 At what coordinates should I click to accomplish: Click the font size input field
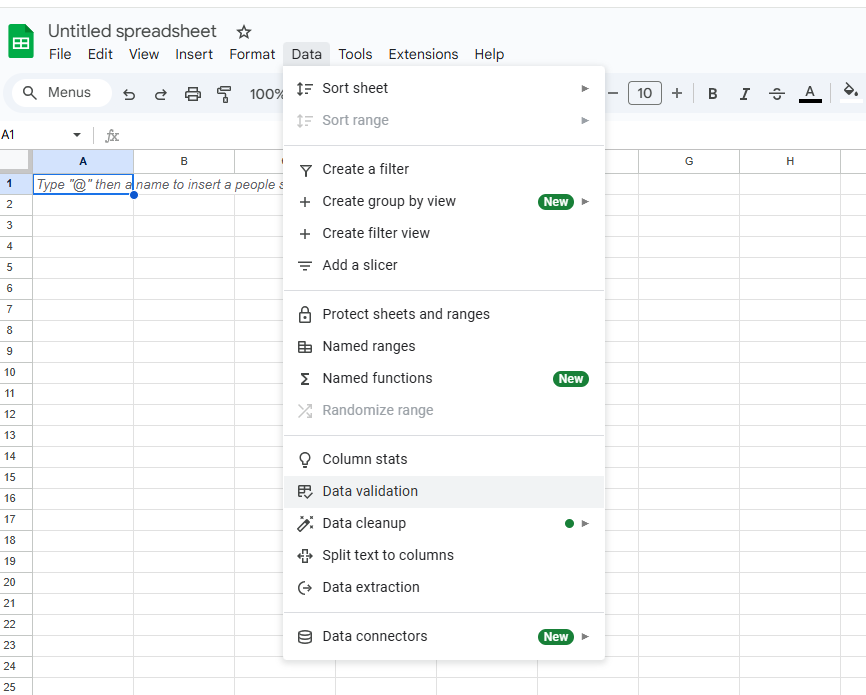tap(645, 93)
